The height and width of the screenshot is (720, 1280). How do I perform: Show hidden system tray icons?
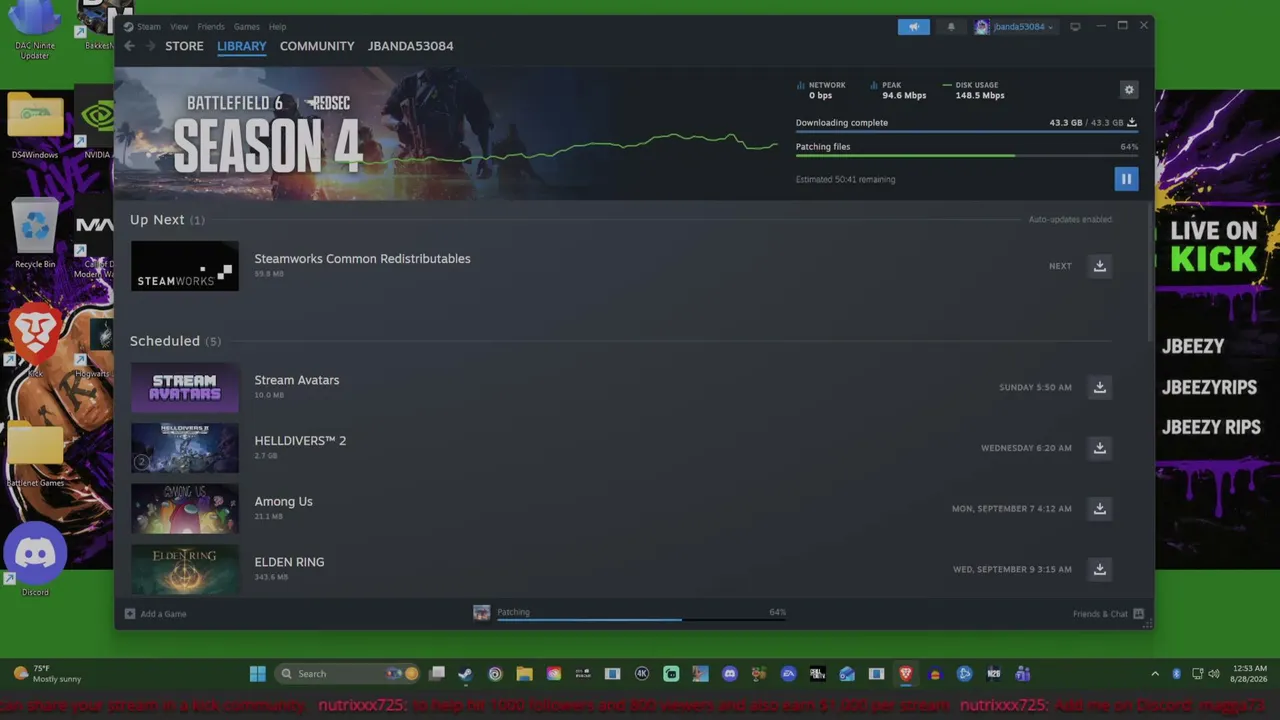tap(1155, 674)
